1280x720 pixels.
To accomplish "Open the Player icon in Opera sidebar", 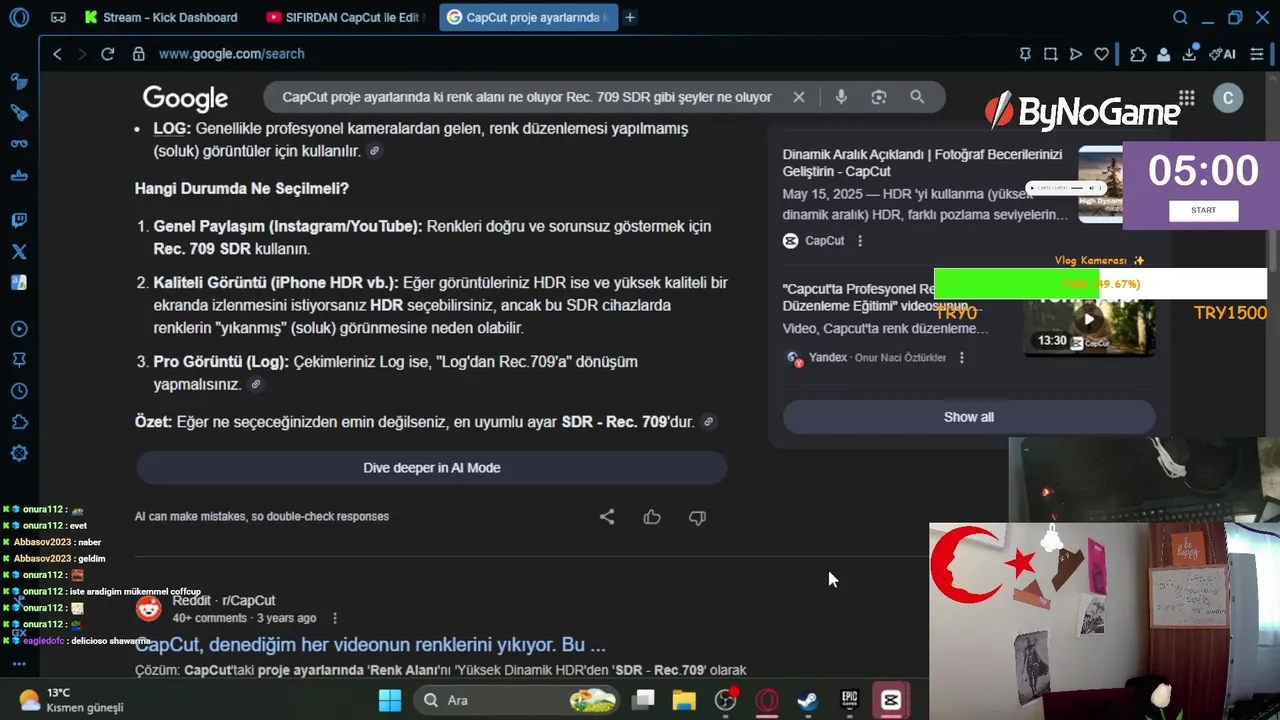I will tap(19, 329).
